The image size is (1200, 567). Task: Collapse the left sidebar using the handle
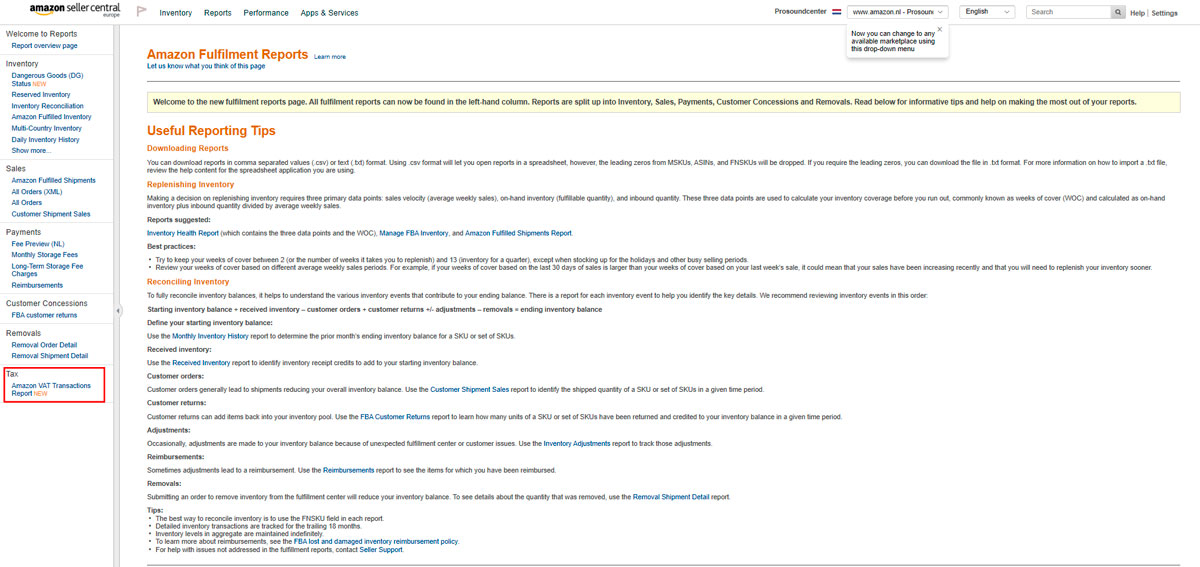tap(117, 311)
